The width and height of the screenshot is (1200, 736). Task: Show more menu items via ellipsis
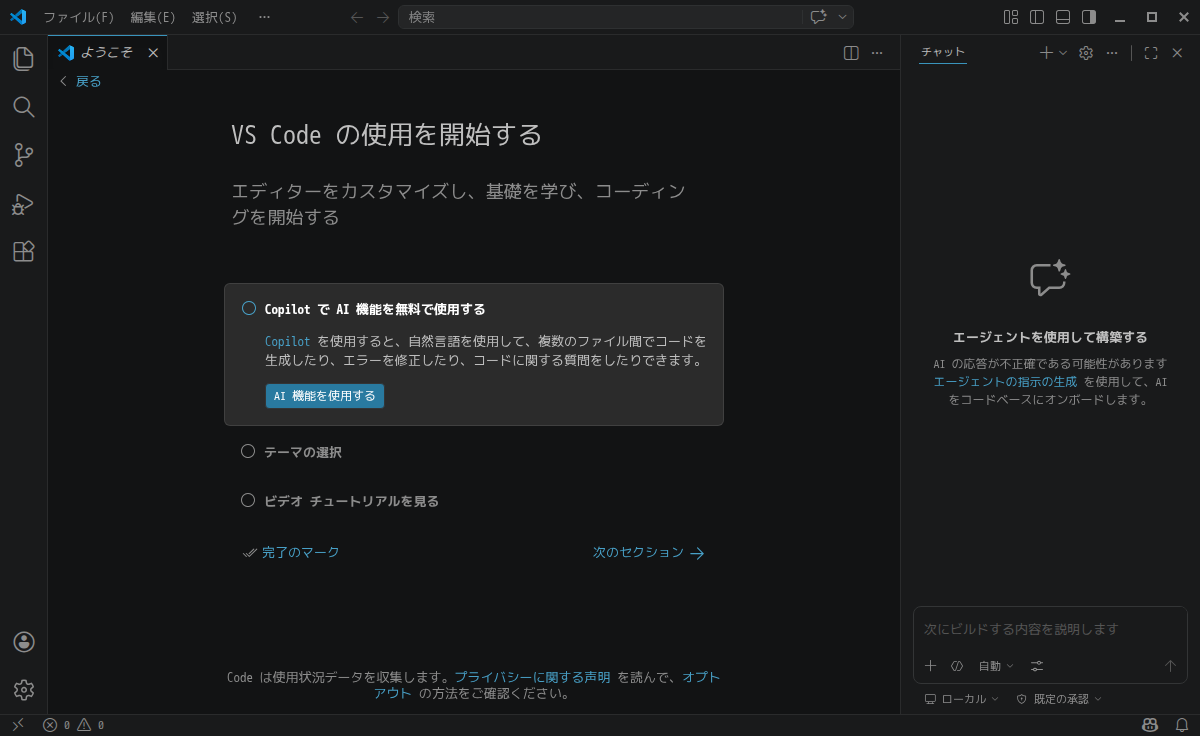click(x=264, y=17)
